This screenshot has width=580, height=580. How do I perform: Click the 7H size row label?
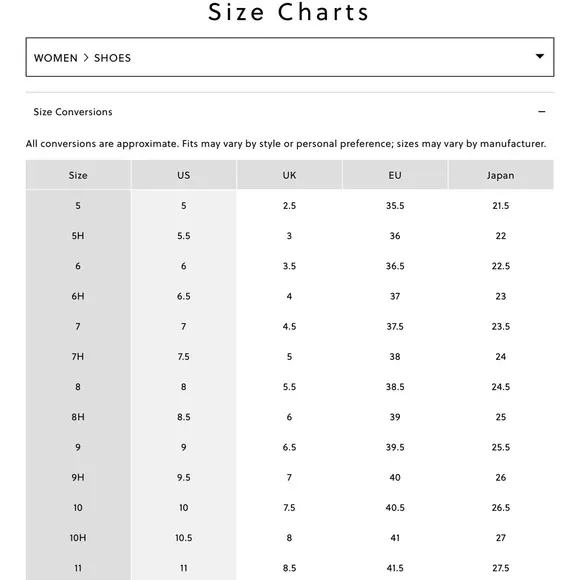pyautogui.click(x=78, y=357)
